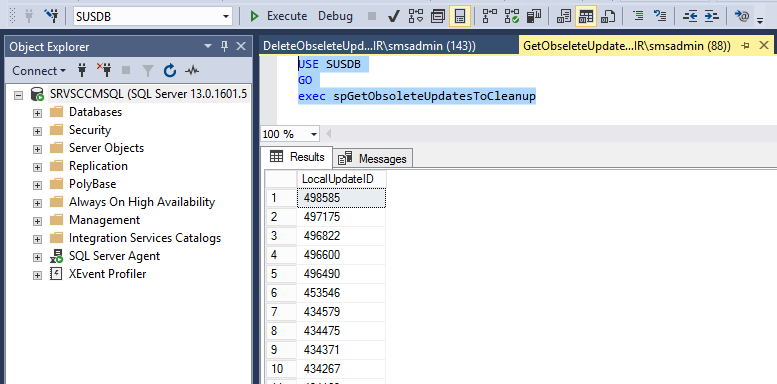This screenshot has height=384, width=777.
Task: Toggle Include Actual Execution Plan icon
Action: point(490,16)
